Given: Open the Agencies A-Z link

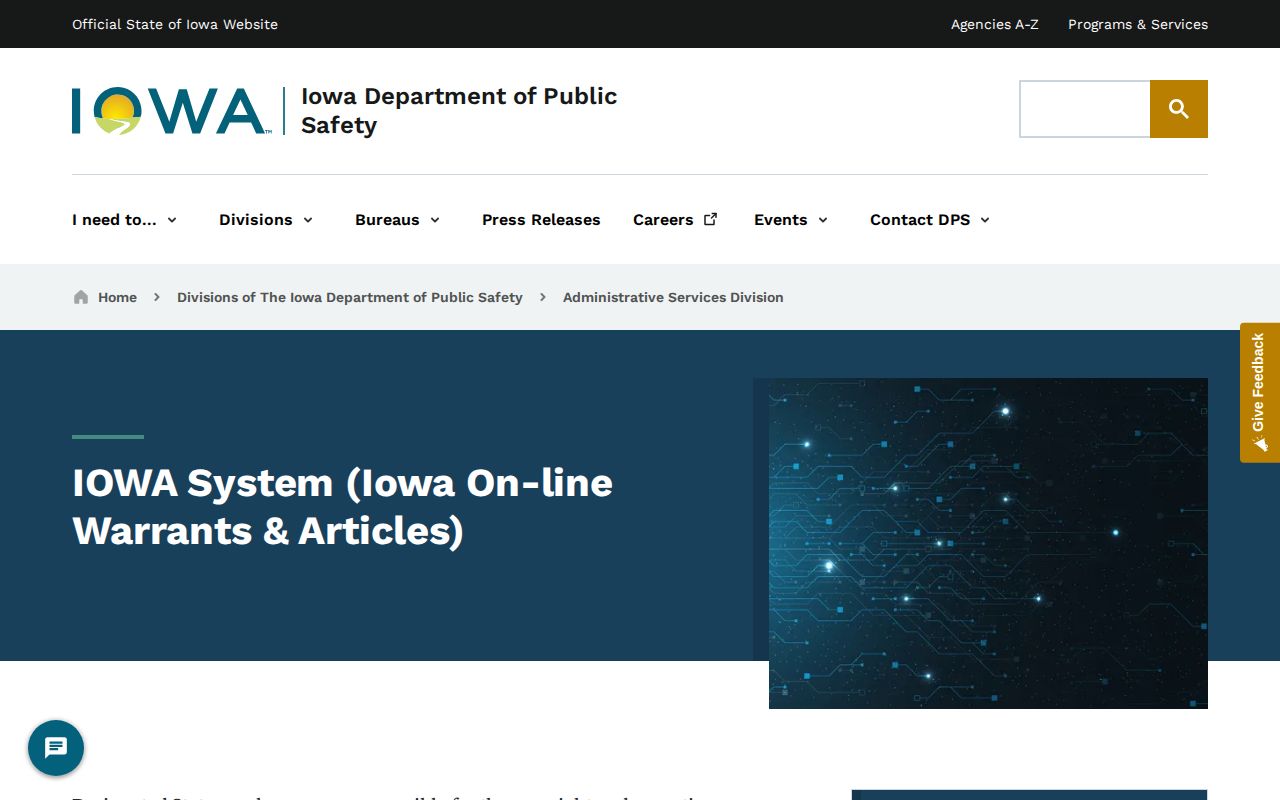Looking at the screenshot, I should tap(995, 24).
